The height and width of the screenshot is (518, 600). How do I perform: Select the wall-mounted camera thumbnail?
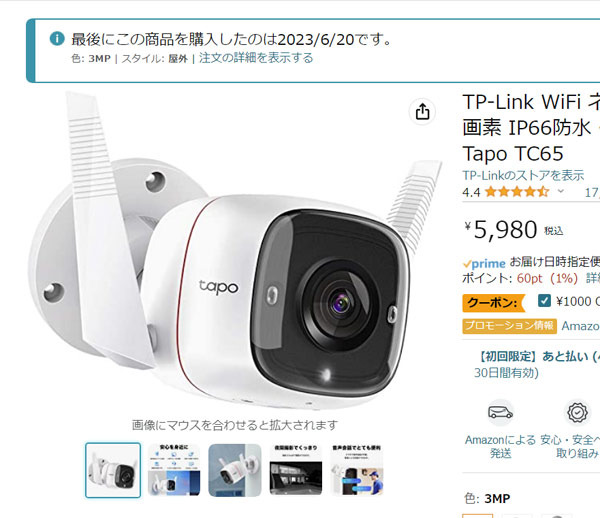(235, 470)
